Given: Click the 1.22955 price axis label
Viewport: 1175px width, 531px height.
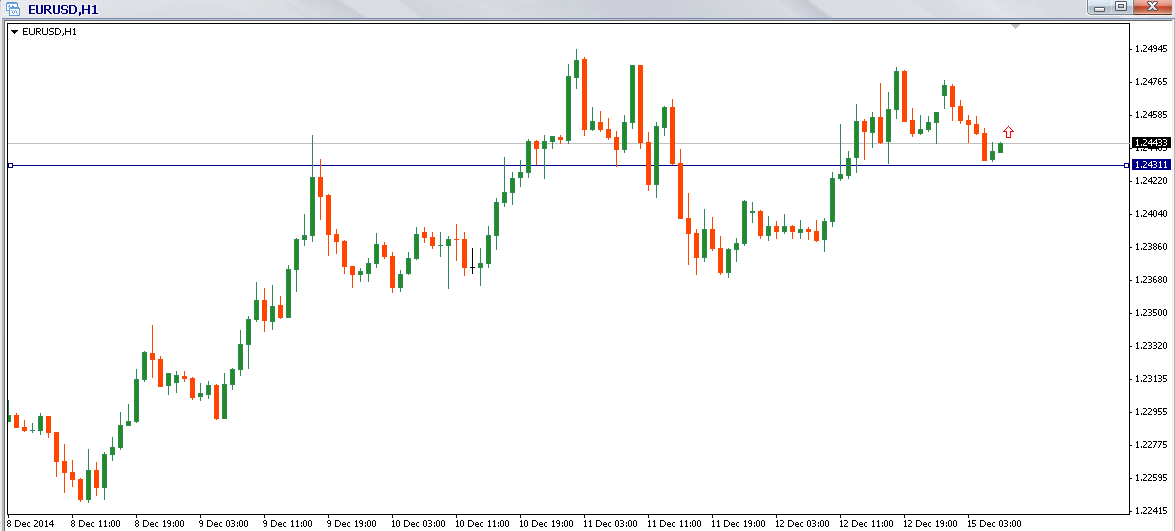Looking at the screenshot, I should click(1150, 412).
